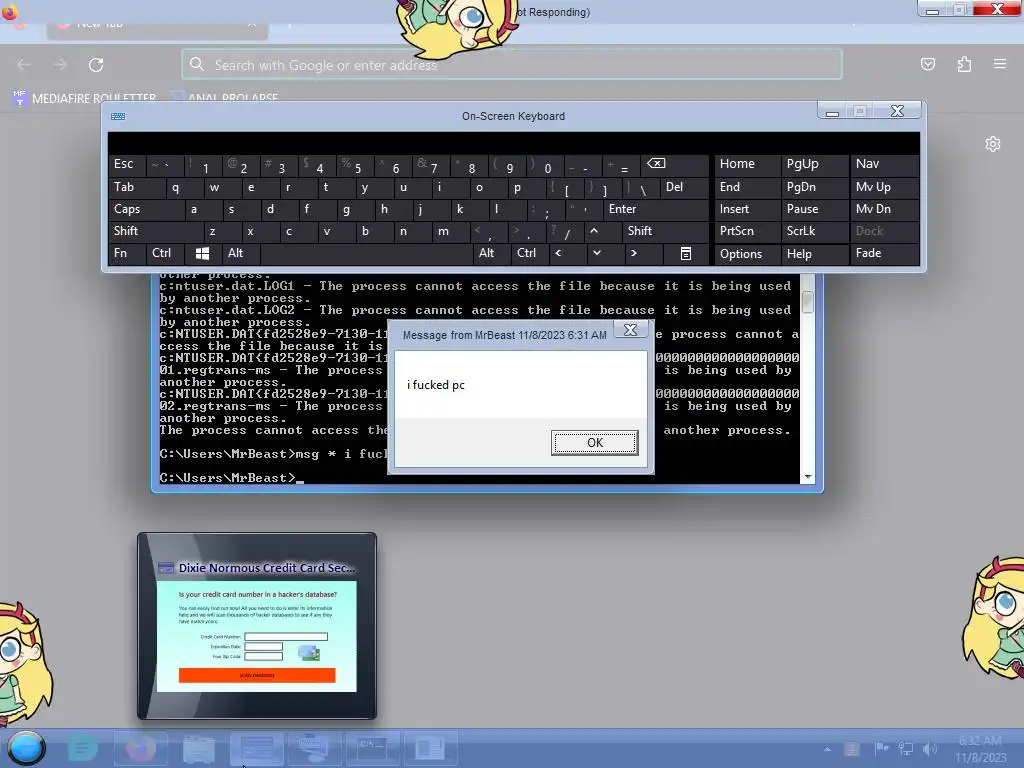
Task: Click the command prompt vertical scrollbar thumb
Action: (808, 302)
